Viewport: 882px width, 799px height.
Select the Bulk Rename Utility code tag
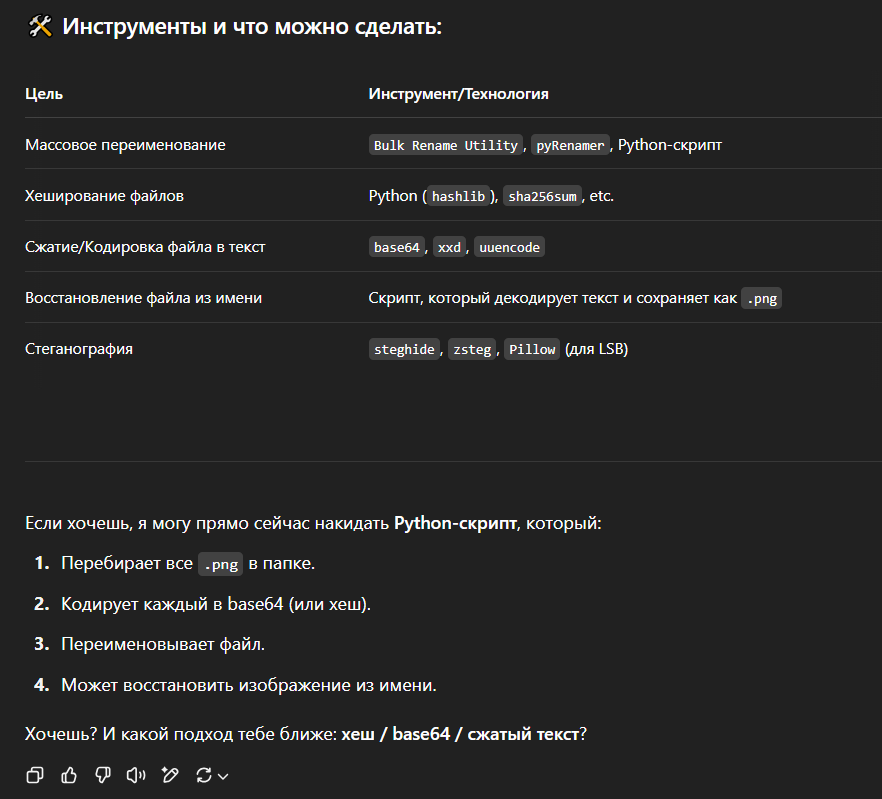pos(446,145)
